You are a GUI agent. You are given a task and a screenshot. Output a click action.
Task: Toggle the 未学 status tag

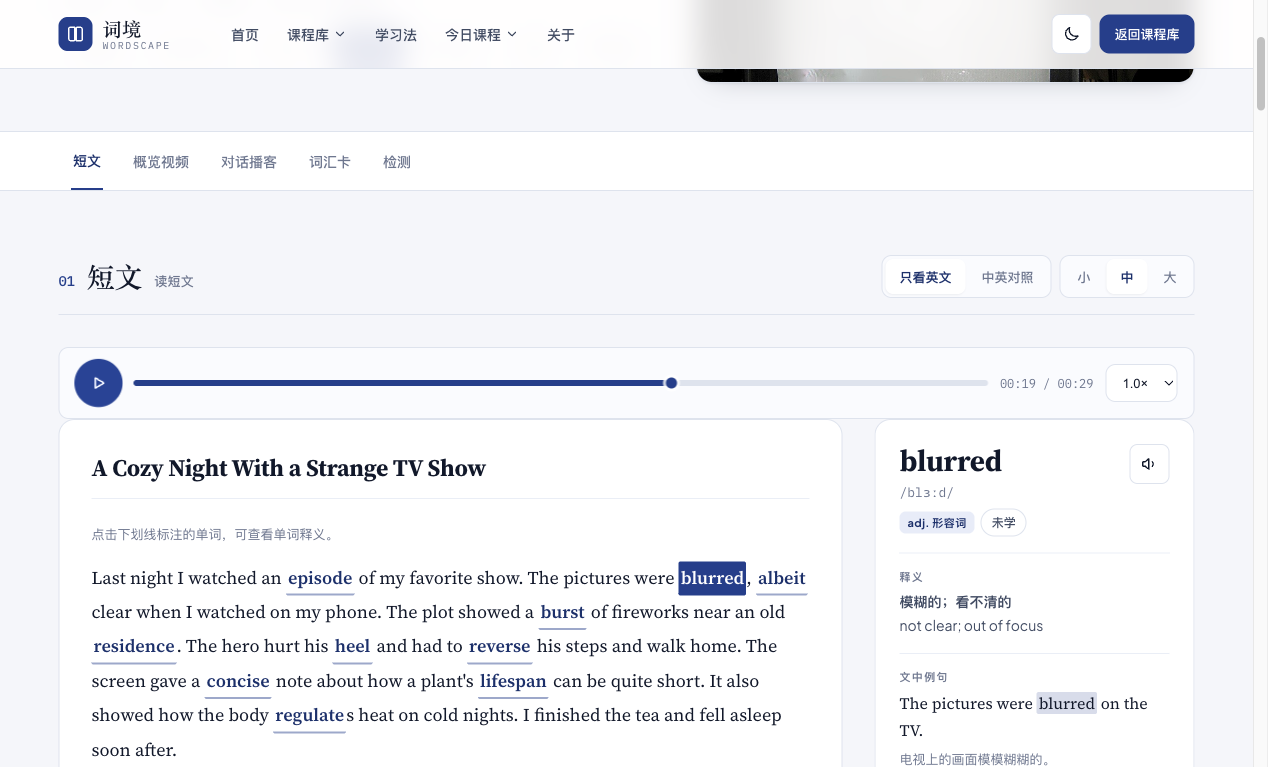point(1003,523)
